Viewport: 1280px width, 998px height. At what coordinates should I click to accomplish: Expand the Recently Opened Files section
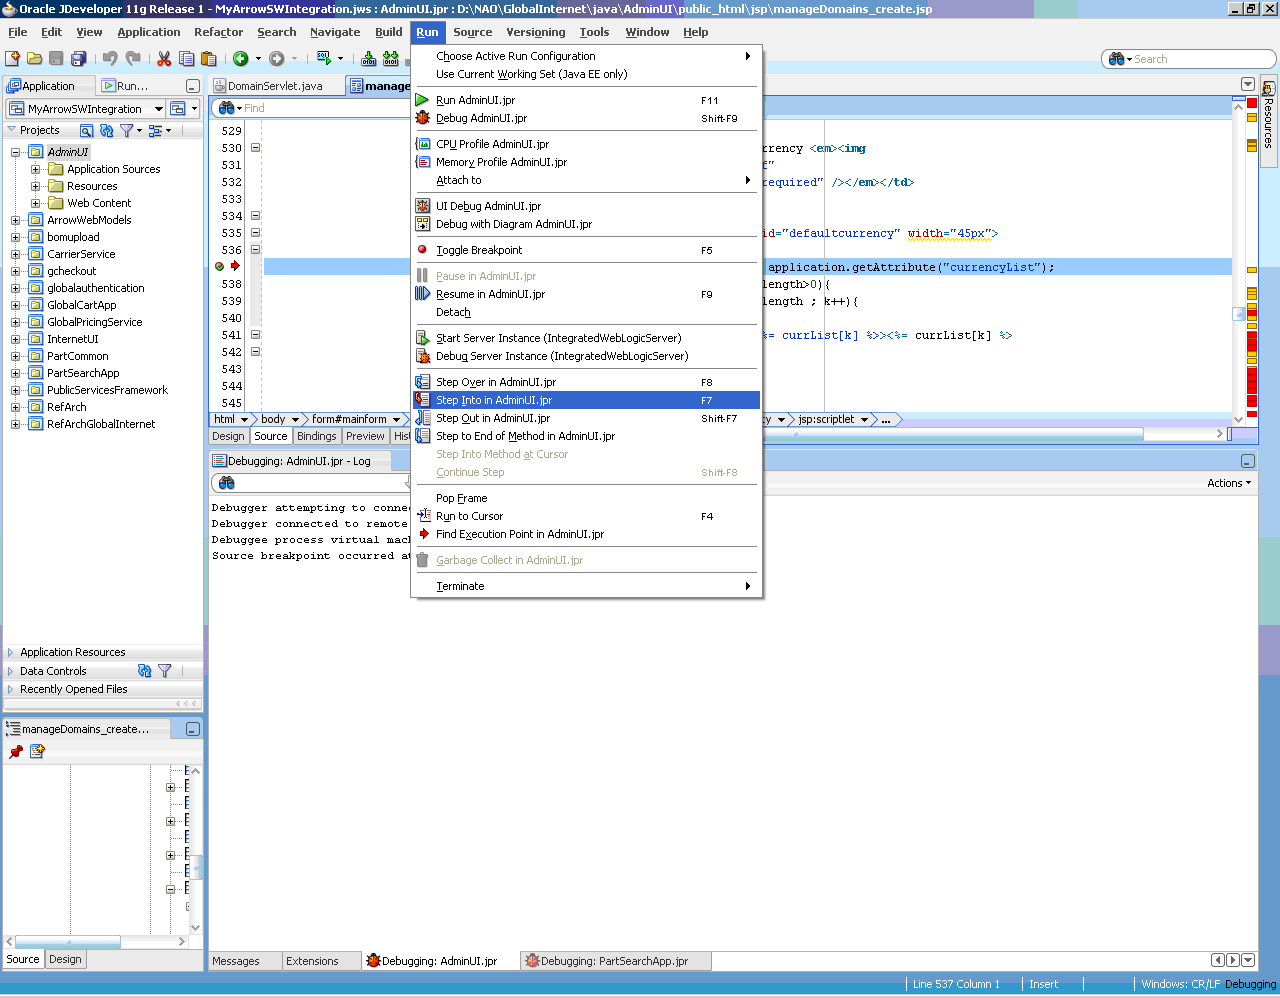tap(10, 689)
